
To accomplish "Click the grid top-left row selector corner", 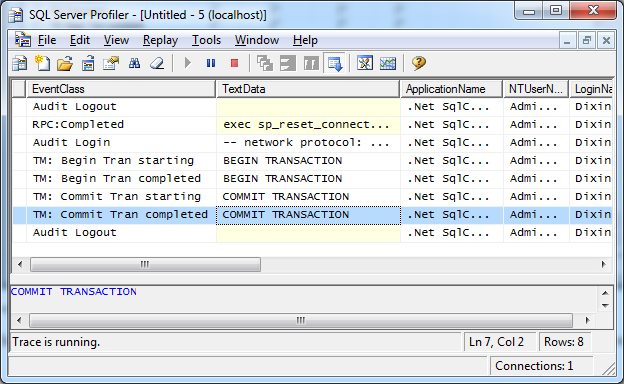I will [19, 89].
